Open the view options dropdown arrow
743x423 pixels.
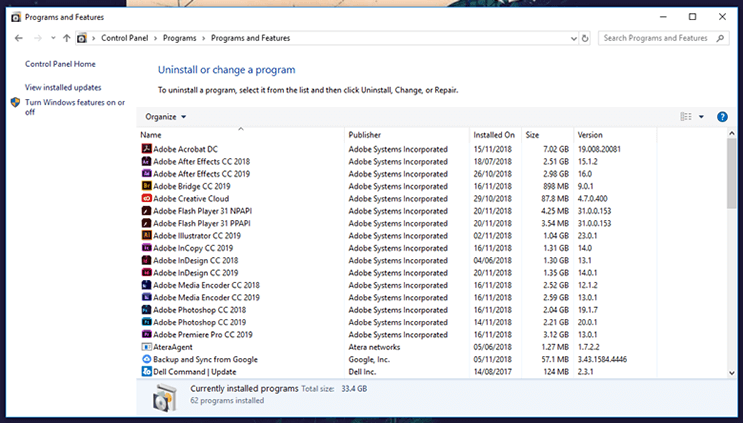(x=701, y=117)
